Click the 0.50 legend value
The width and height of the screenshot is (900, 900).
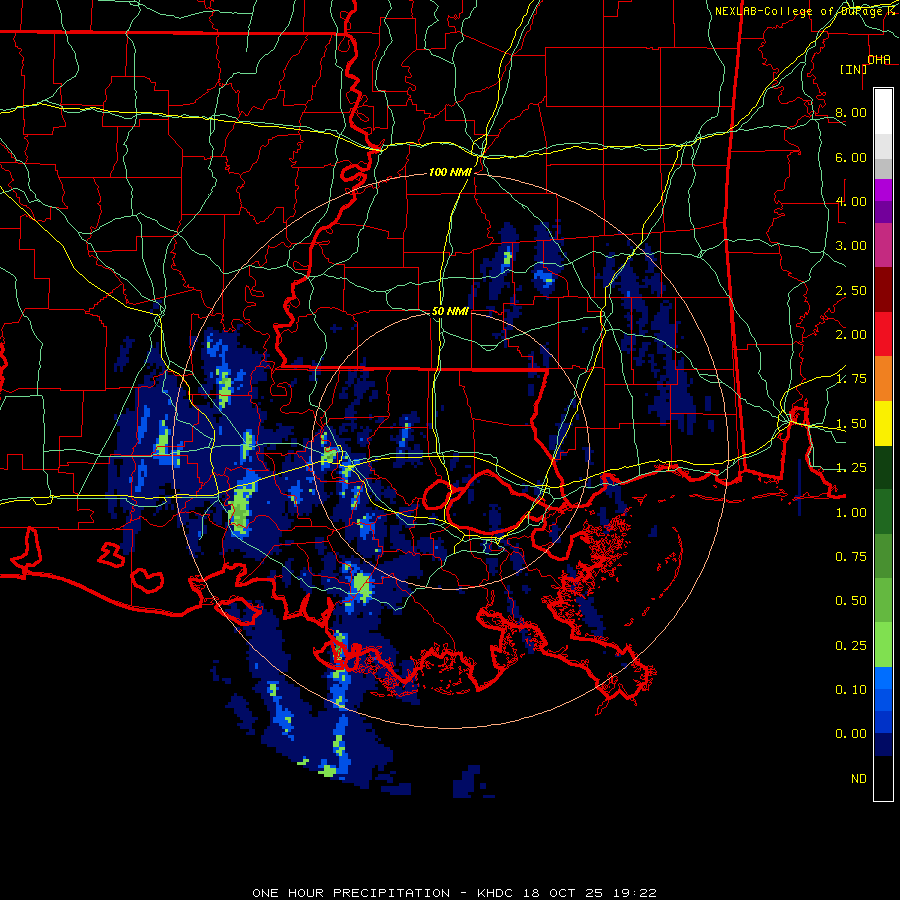click(851, 601)
